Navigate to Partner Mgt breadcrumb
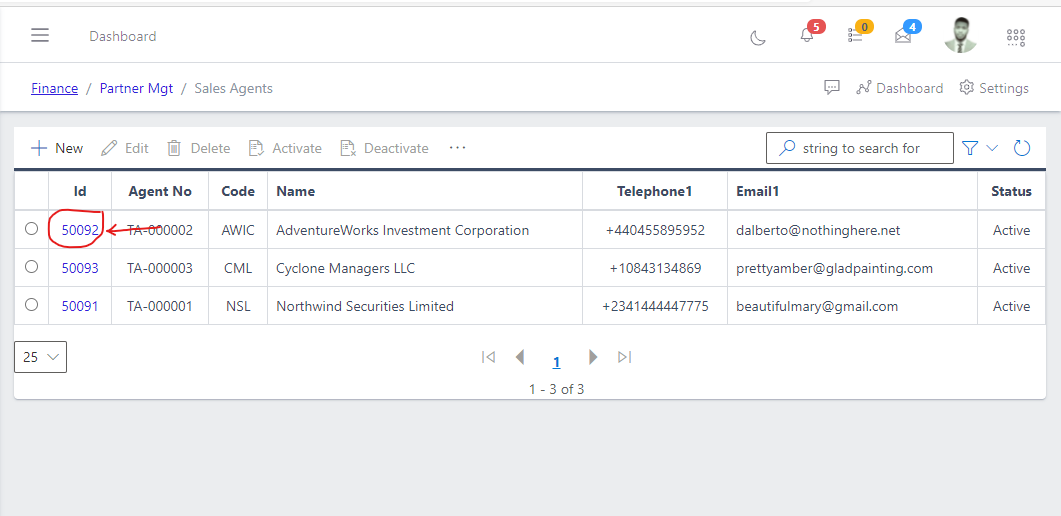This screenshot has width=1061, height=516. tap(136, 88)
